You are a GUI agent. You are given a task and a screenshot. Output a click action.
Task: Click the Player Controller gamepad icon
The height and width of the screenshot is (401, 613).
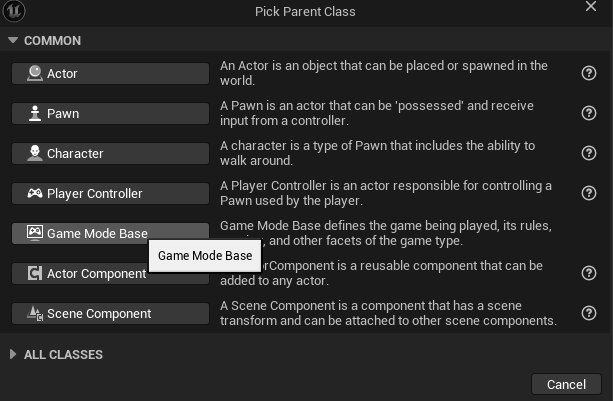click(35, 193)
